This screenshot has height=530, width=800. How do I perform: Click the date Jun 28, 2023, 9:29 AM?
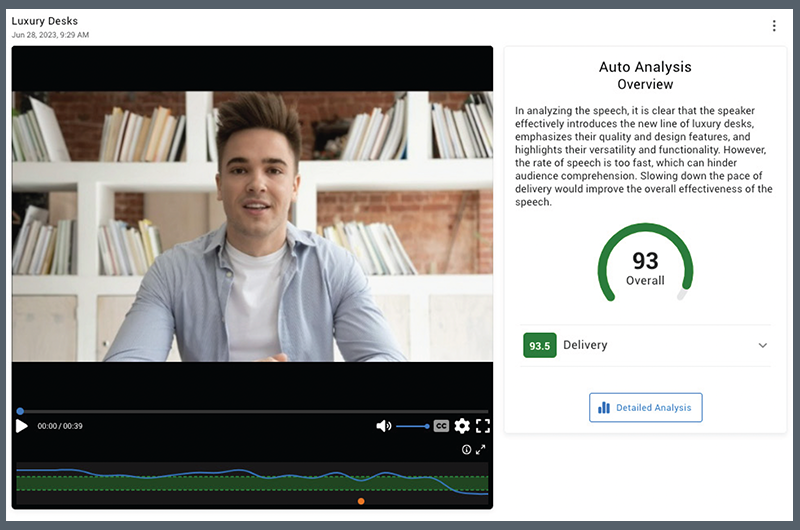coord(51,35)
